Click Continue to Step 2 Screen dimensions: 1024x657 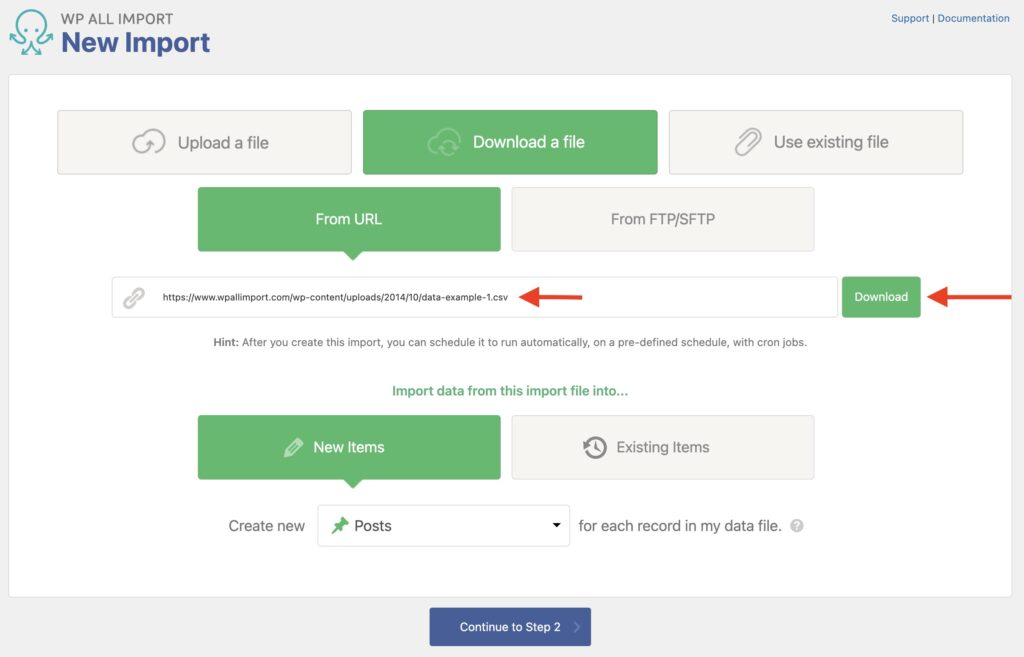click(x=510, y=626)
